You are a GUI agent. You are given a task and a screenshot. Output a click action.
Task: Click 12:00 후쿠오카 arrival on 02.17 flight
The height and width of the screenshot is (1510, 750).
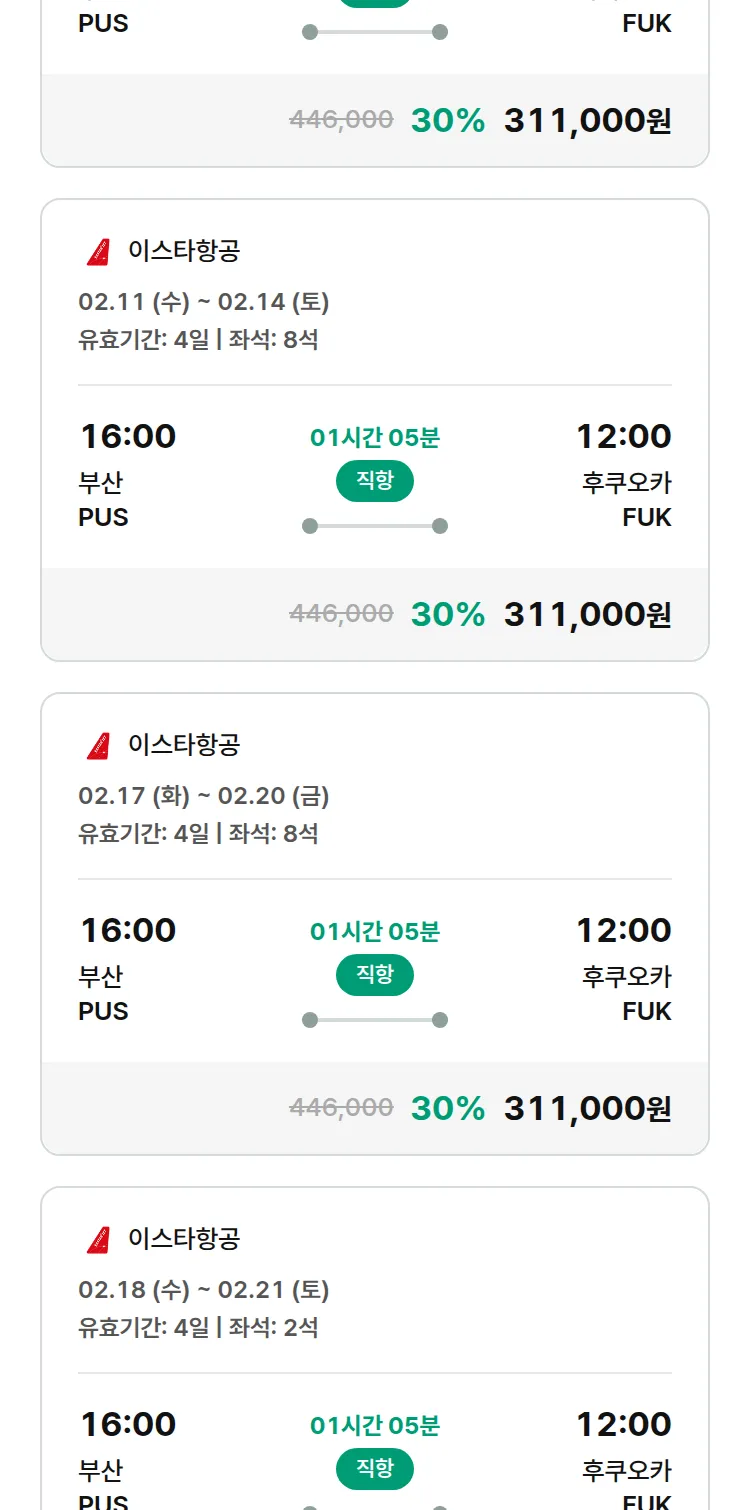(624, 931)
